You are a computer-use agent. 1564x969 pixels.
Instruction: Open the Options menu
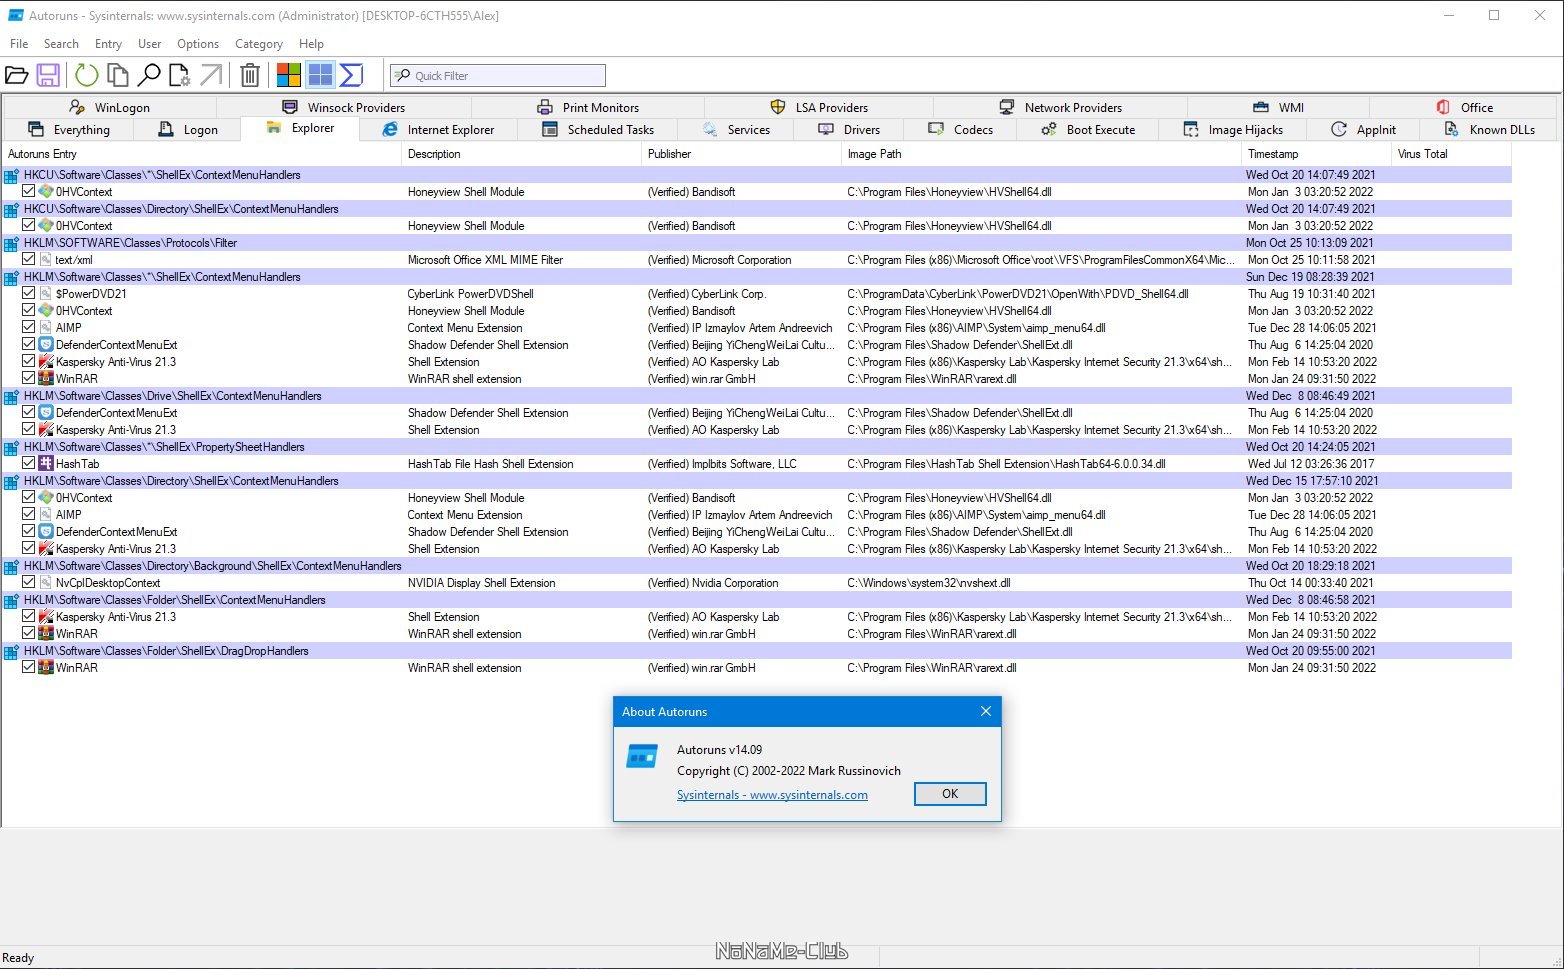click(198, 44)
